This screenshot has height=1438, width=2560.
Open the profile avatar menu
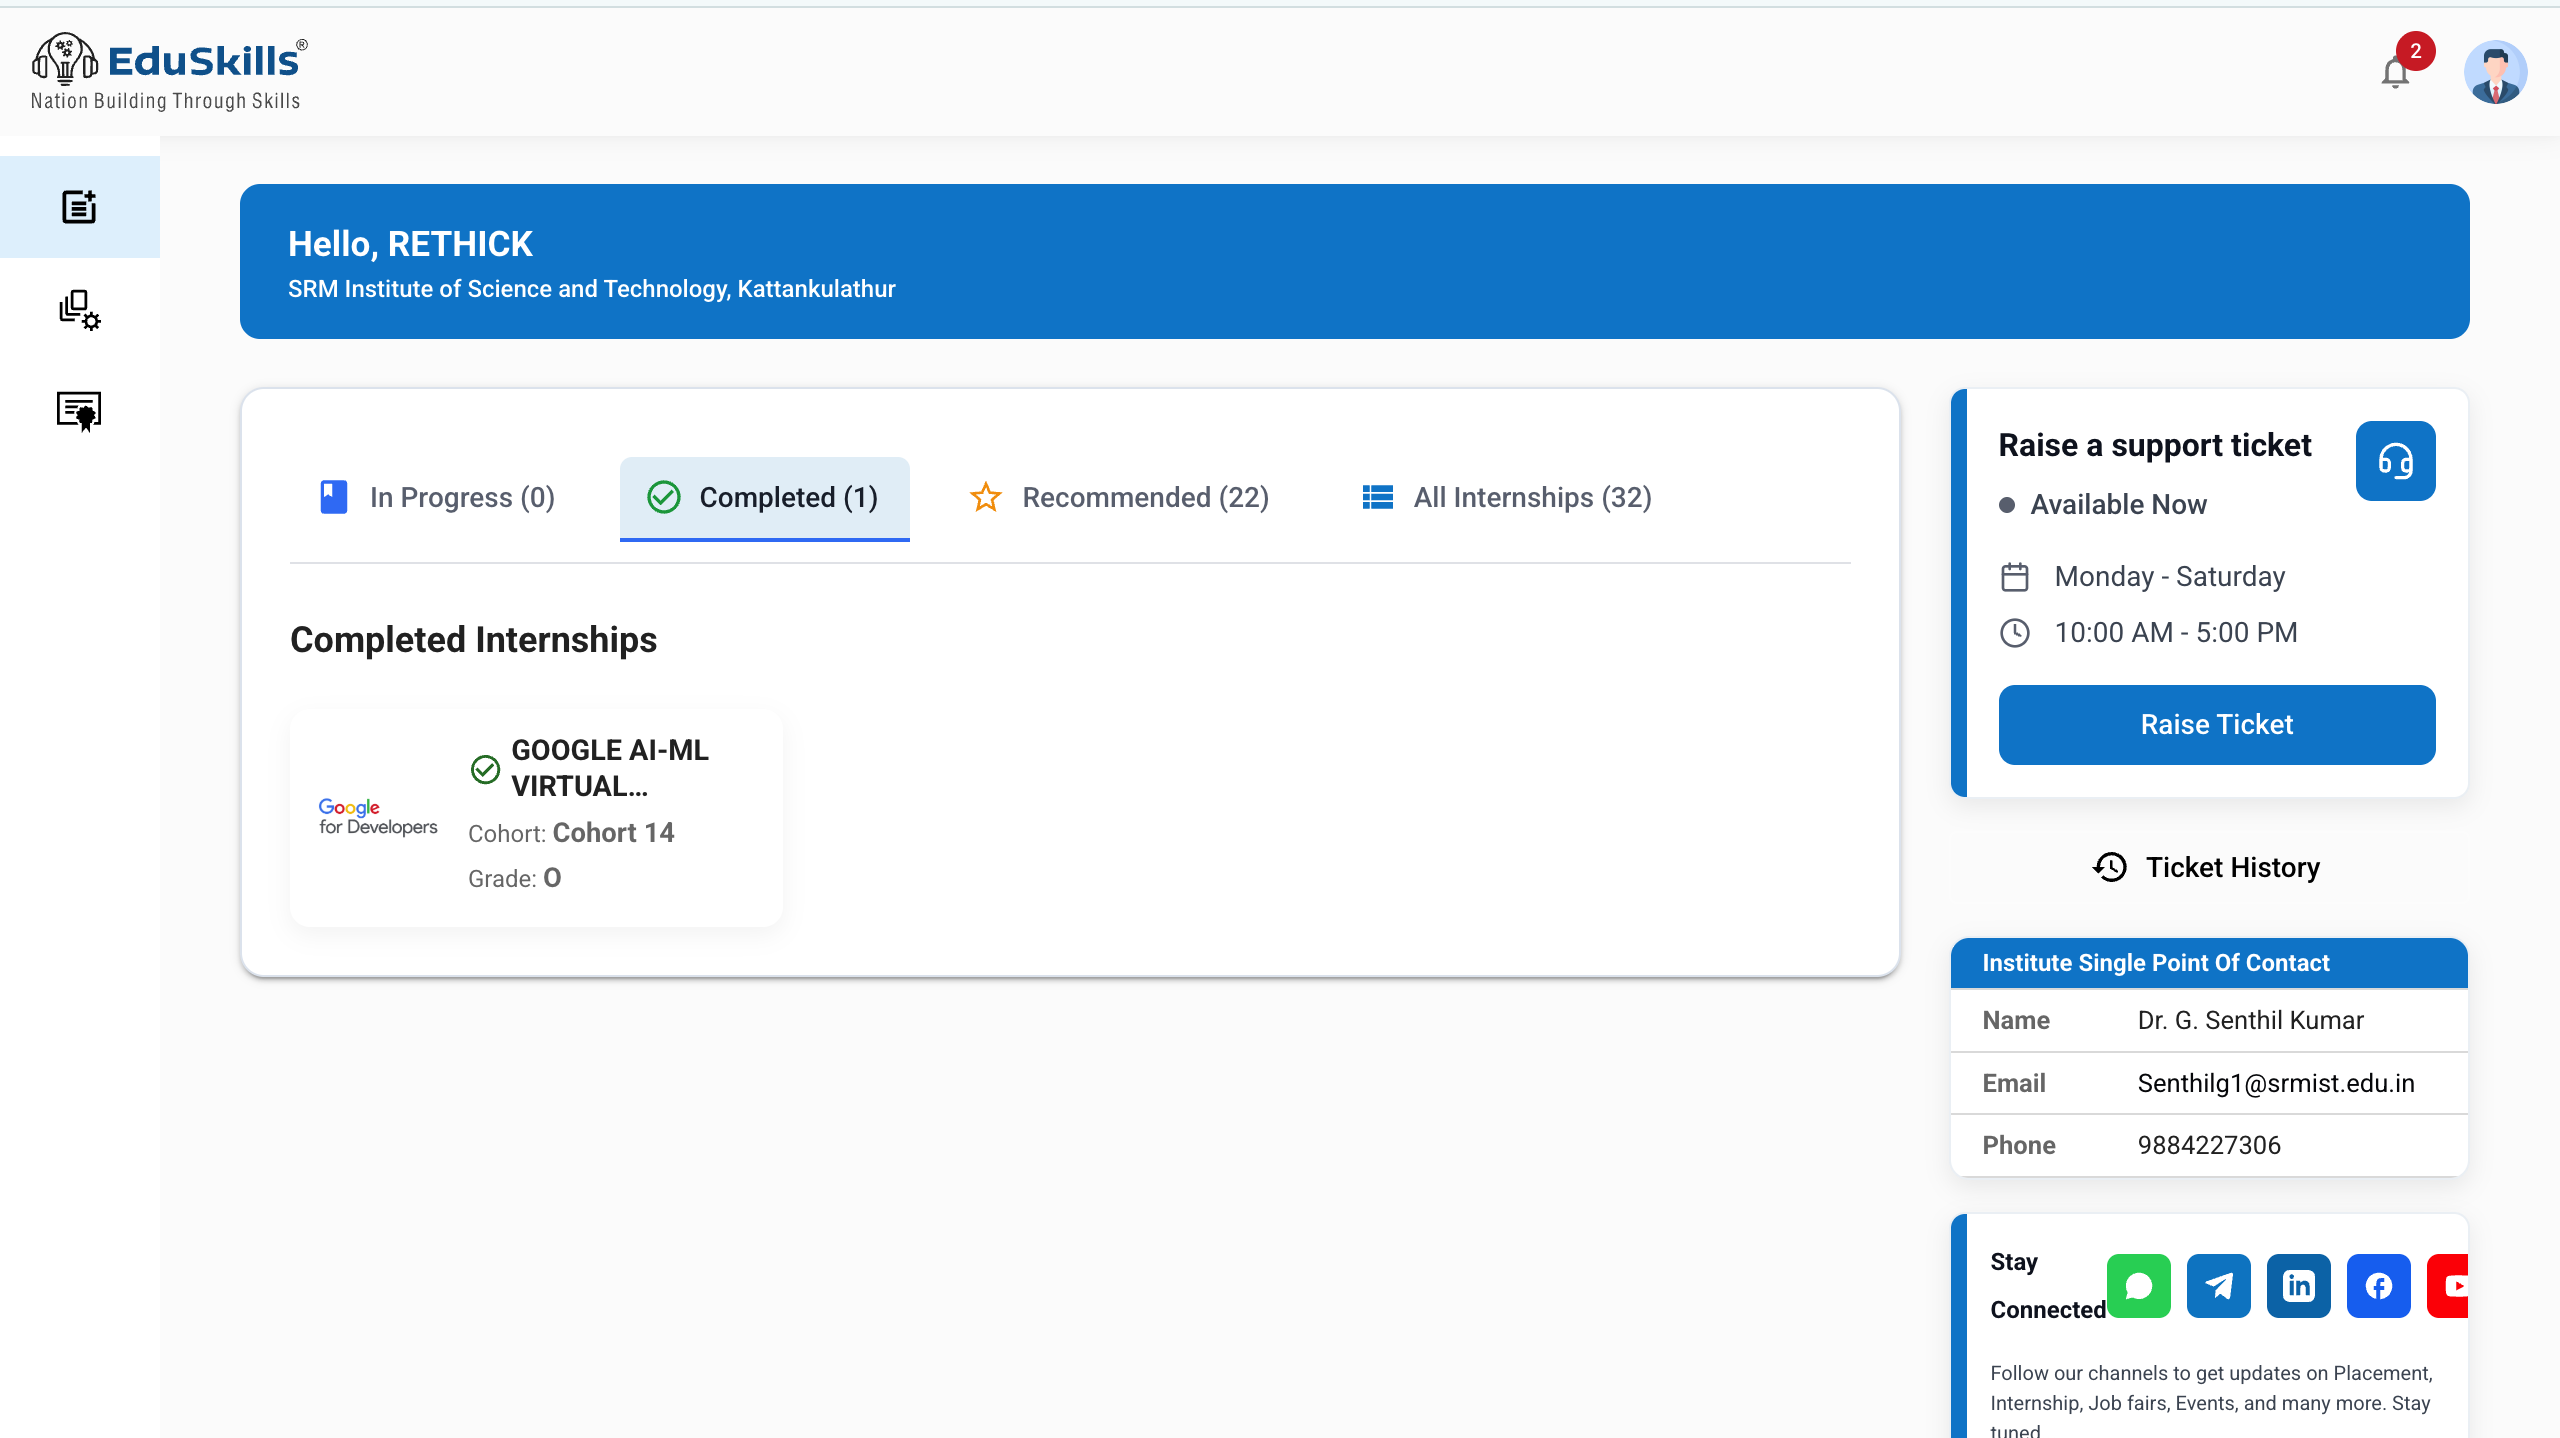point(2495,71)
